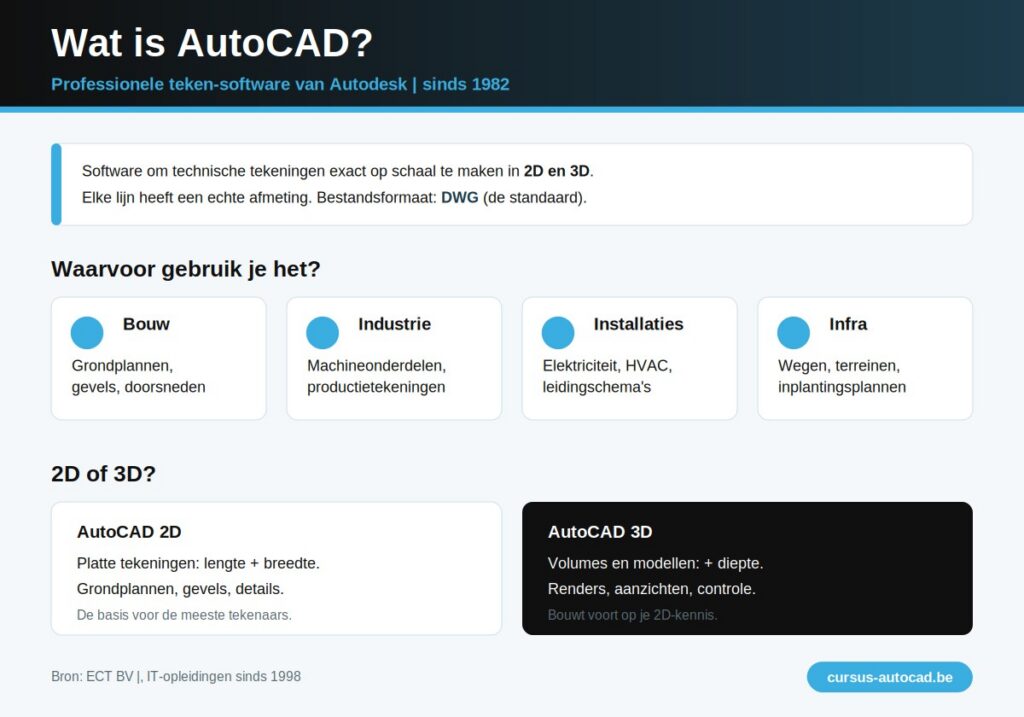Click the source line 'Bron: ECT BV'
The width and height of the screenshot is (1024, 717).
tap(92, 677)
